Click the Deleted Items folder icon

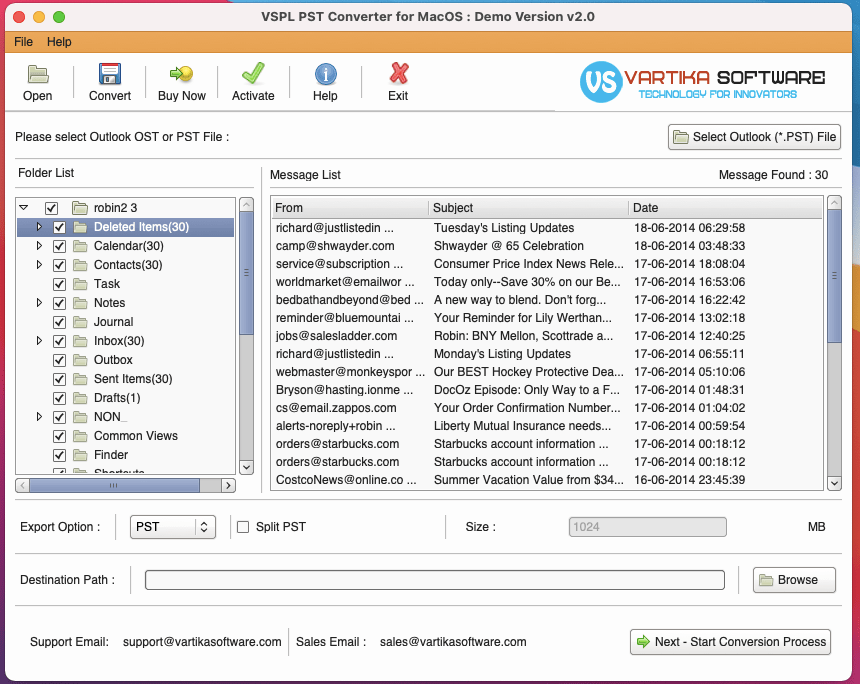(x=80, y=227)
